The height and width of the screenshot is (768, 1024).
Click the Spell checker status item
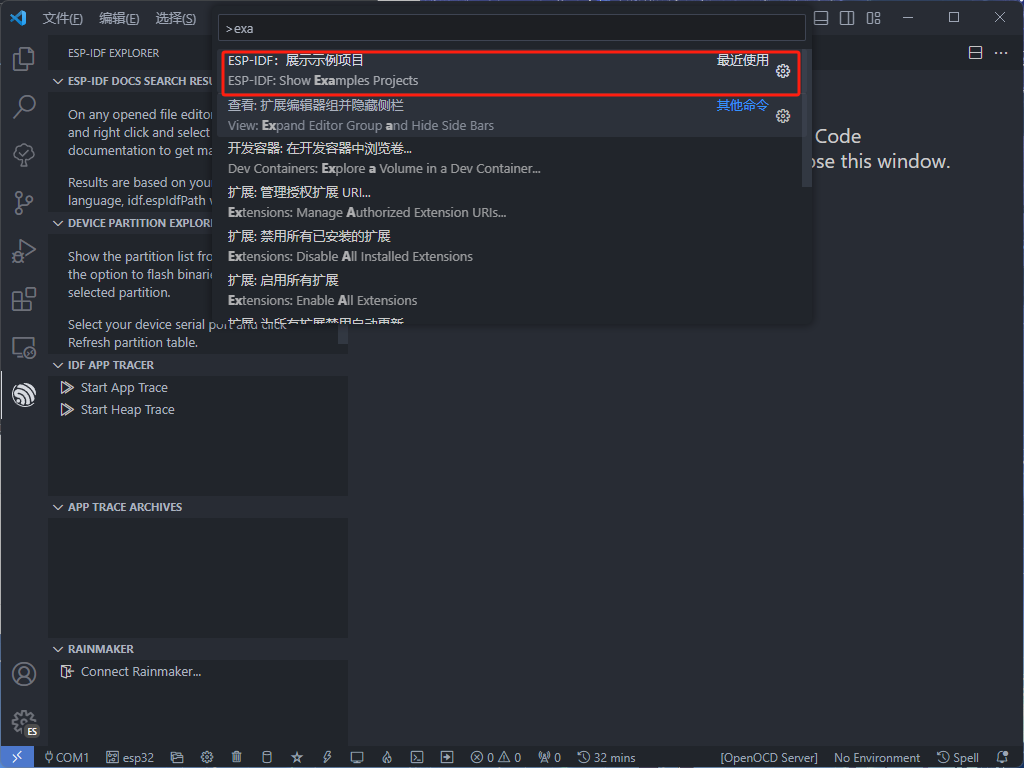tap(957, 758)
